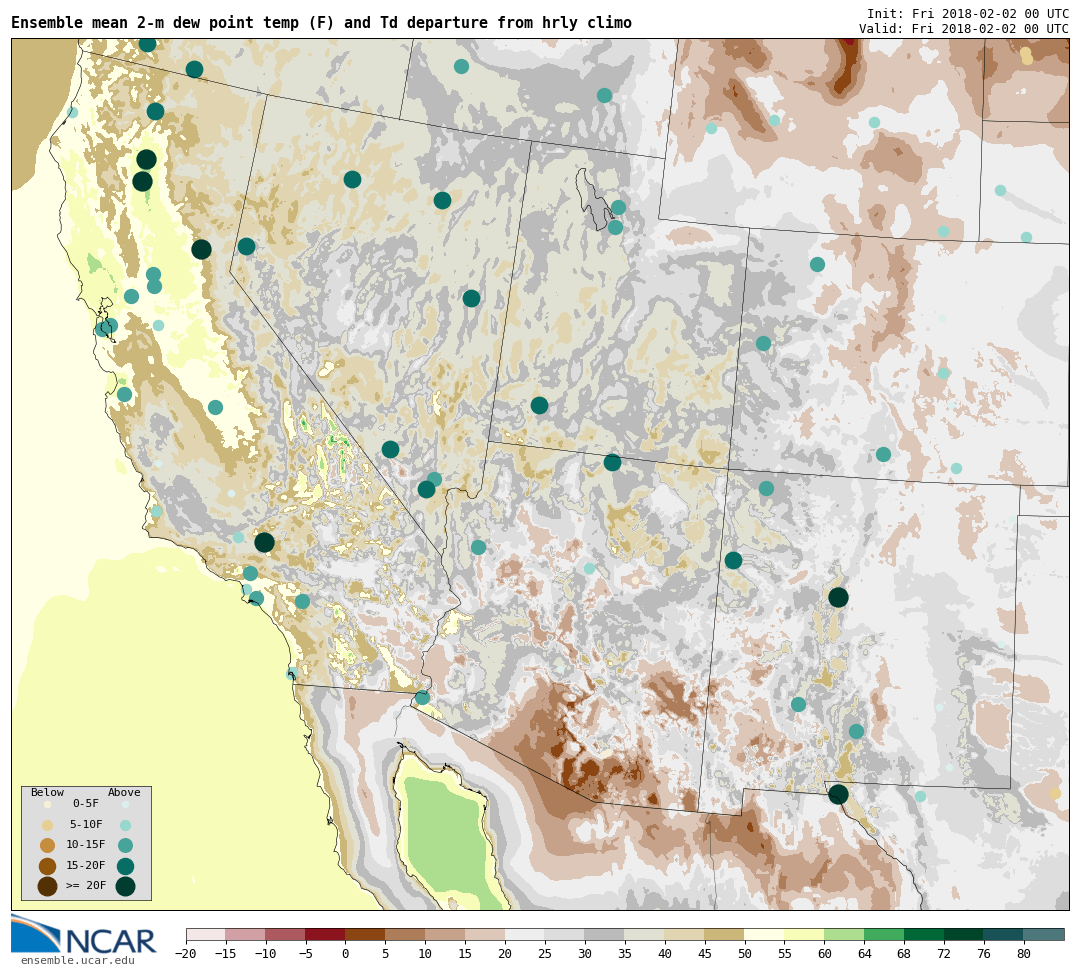Select the "Init: Fri 2018-02-02 00 UTC" line
The width and height of the screenshot is (1080, 973).
(x=968, y=14)
